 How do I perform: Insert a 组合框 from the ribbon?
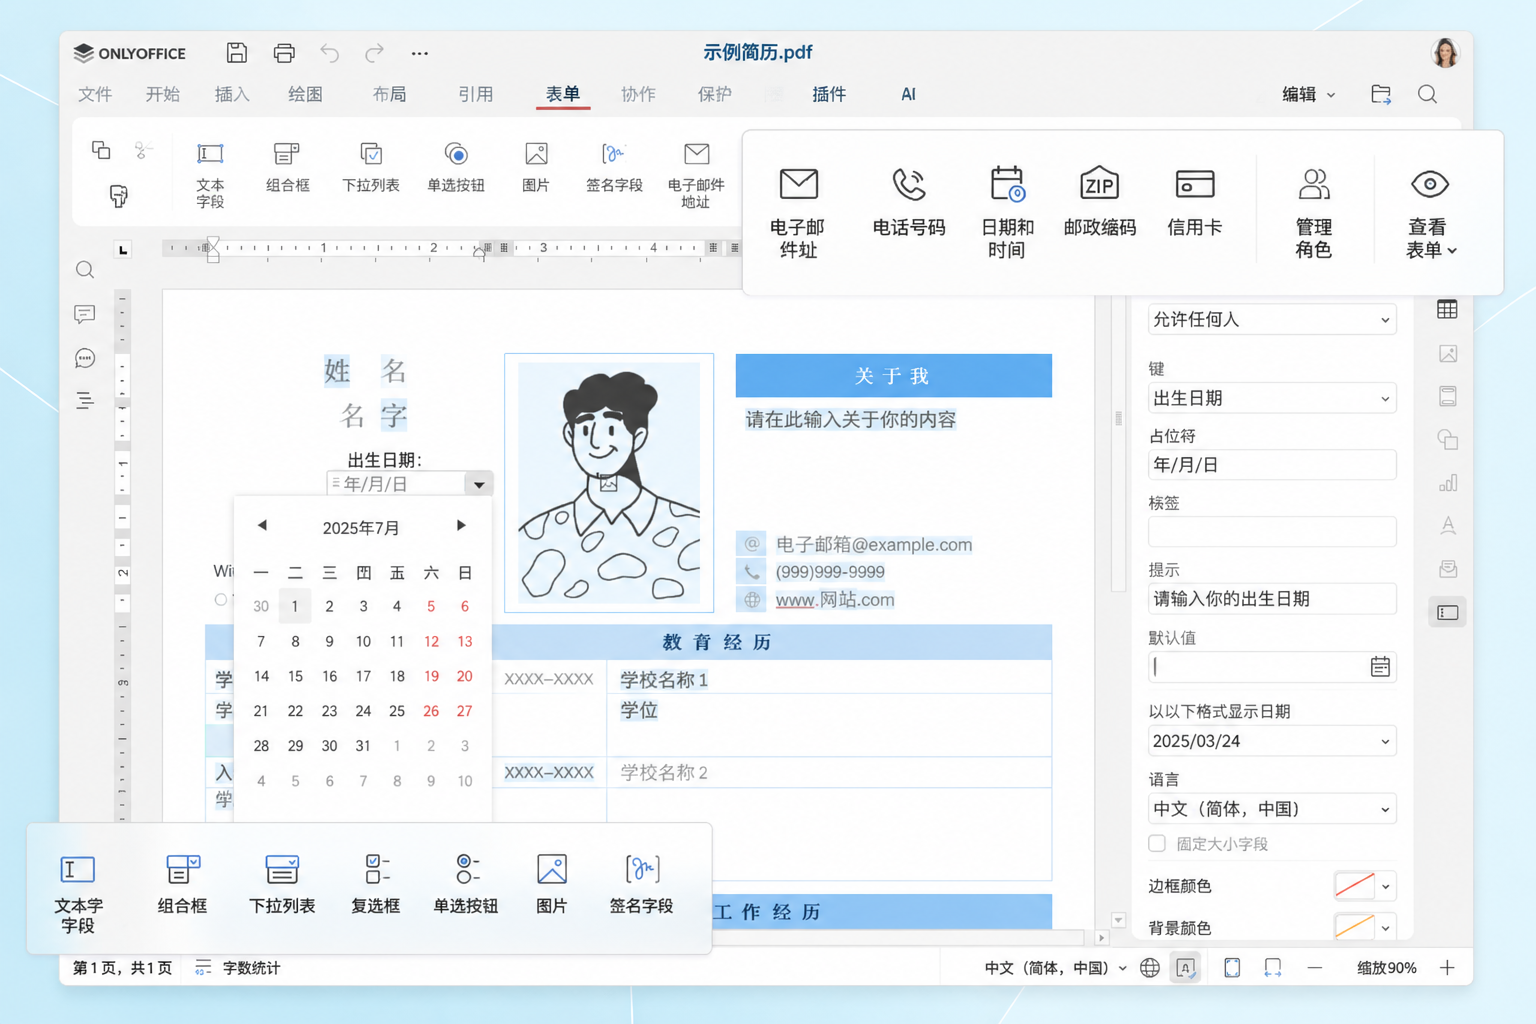287,166
